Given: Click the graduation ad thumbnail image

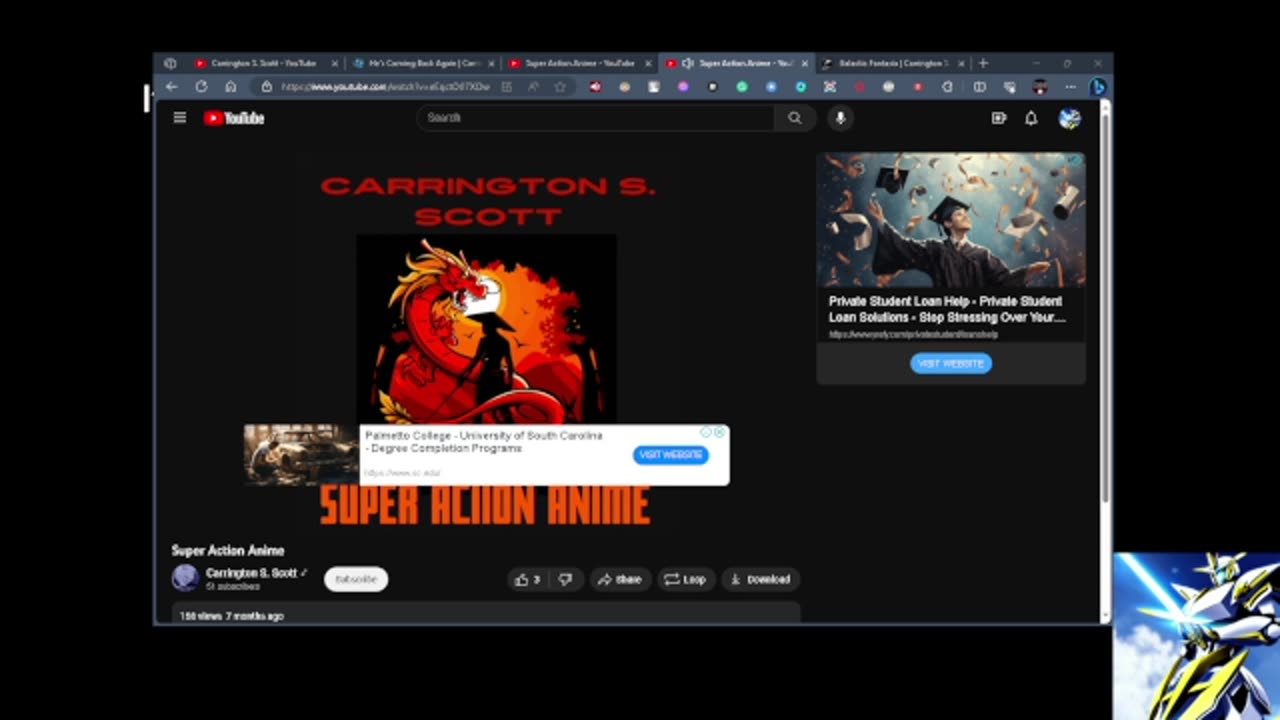Looking at the screenshot, I should click(951, 220).
